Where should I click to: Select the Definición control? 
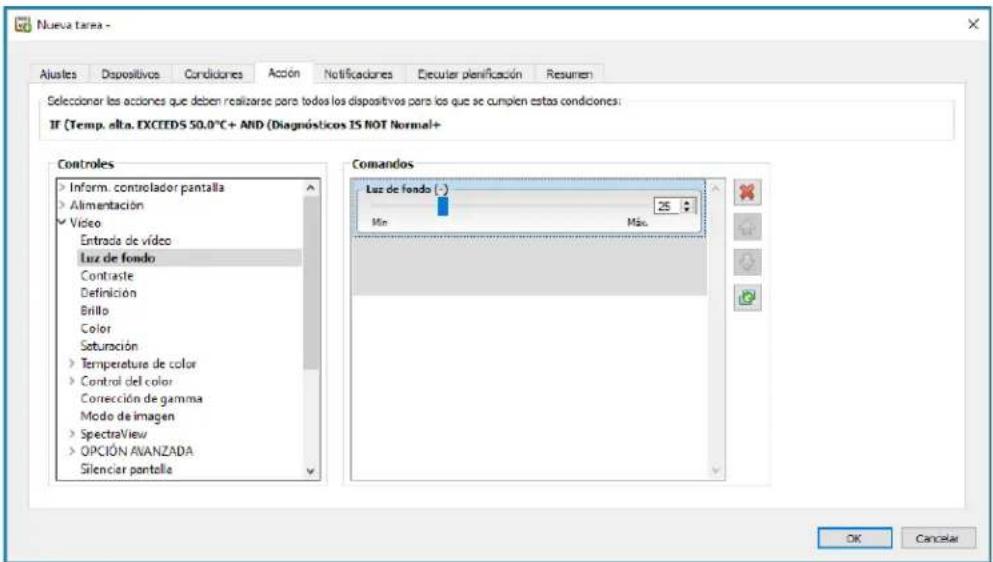[108, 293]
